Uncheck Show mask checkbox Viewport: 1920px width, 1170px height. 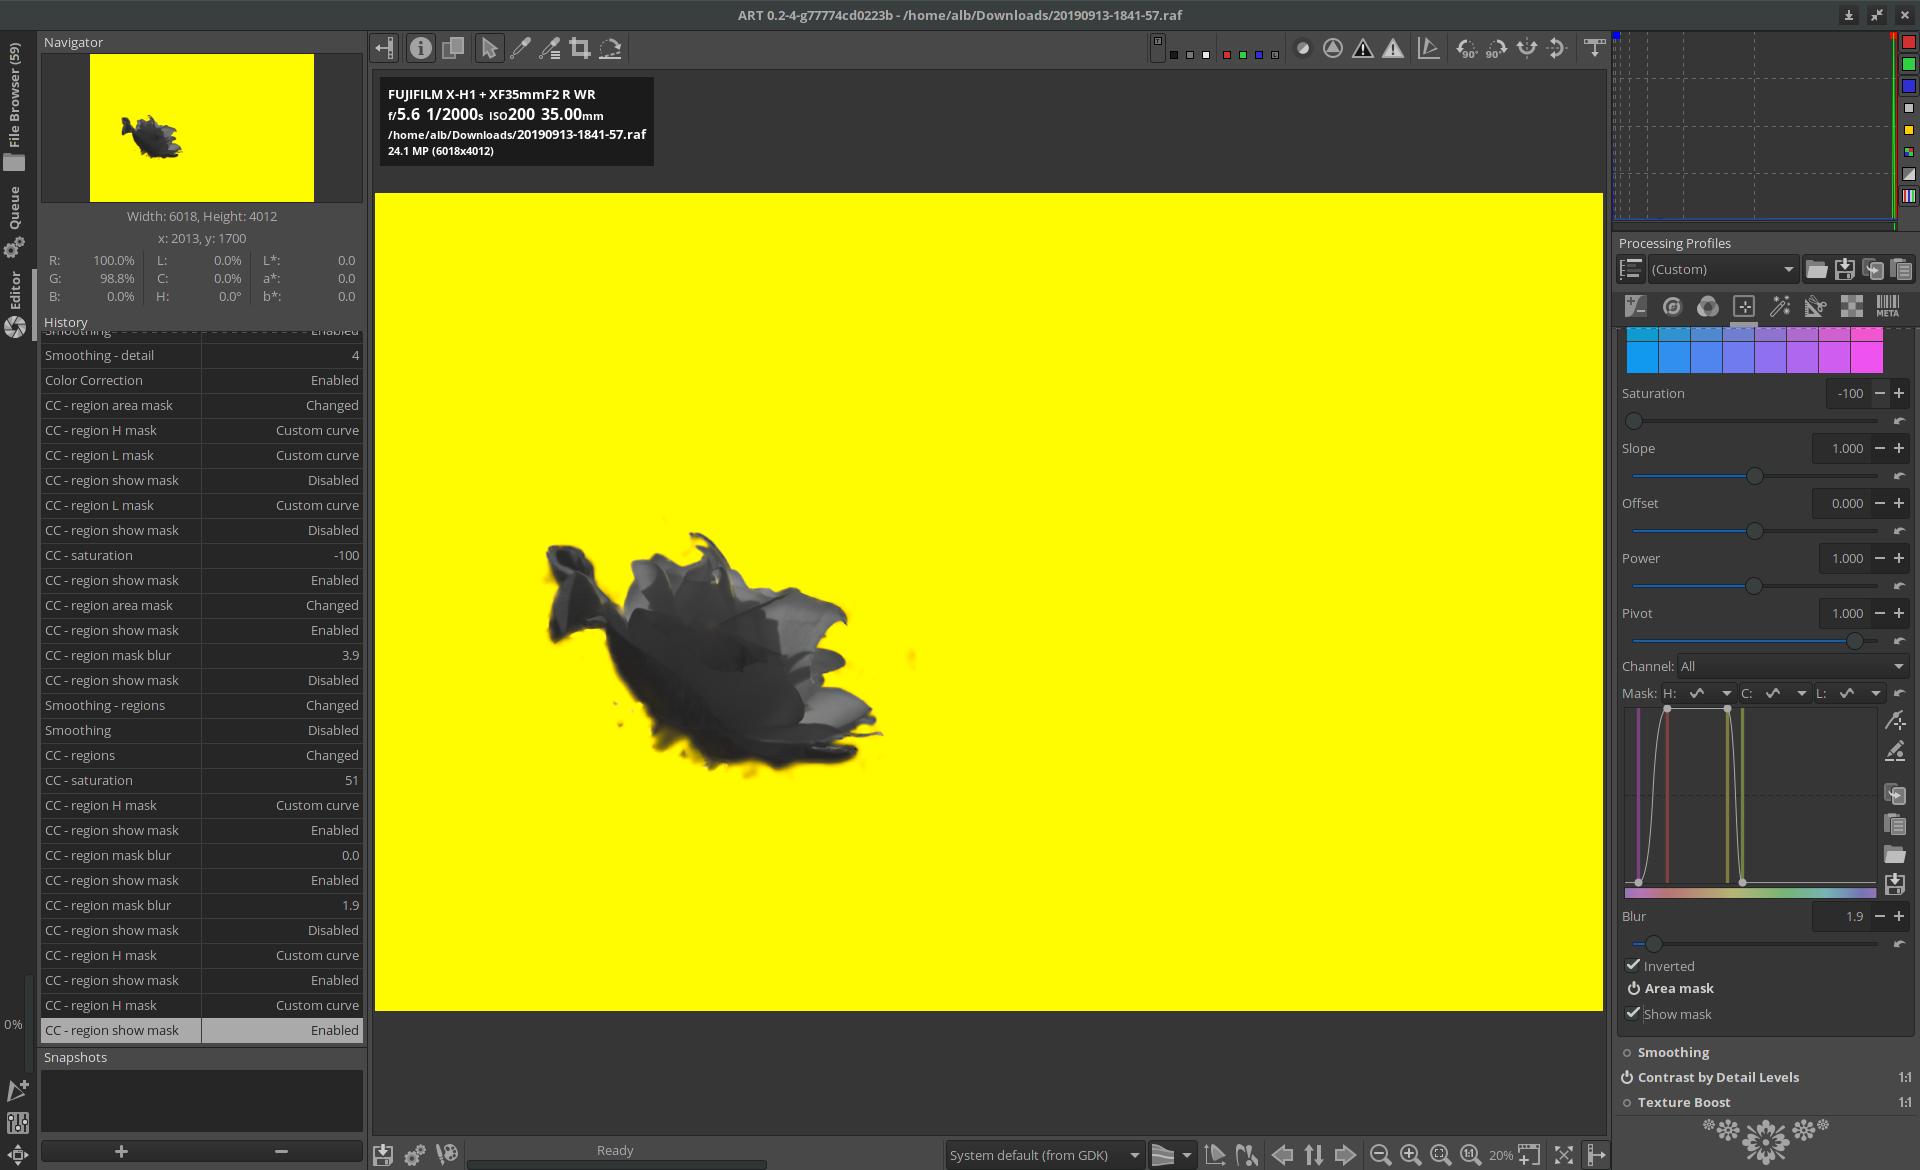[1634, 1013]
